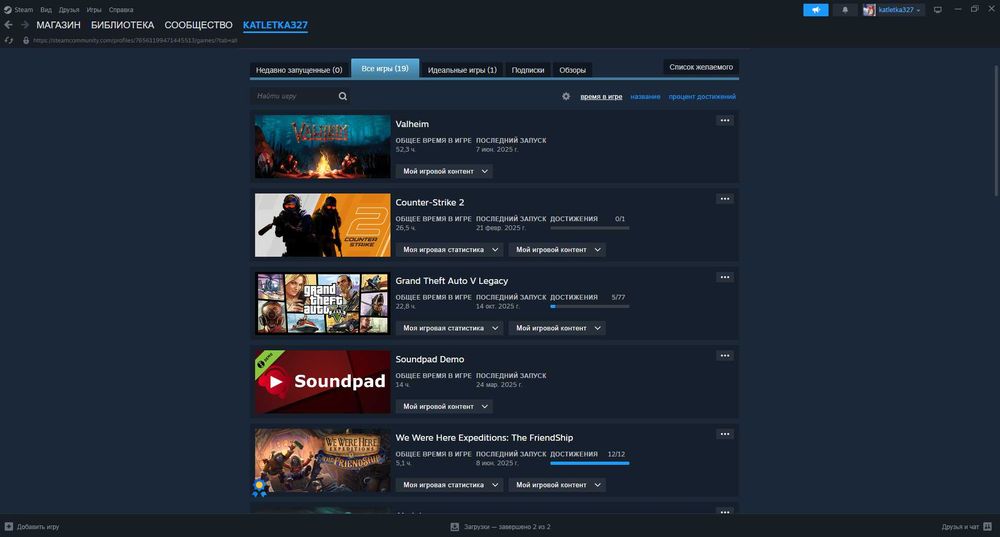Image resolution: width=1000 pixels, height=537 pixels.
Task: Click the page vertical scrollbar
Action: tap(996, 131)
